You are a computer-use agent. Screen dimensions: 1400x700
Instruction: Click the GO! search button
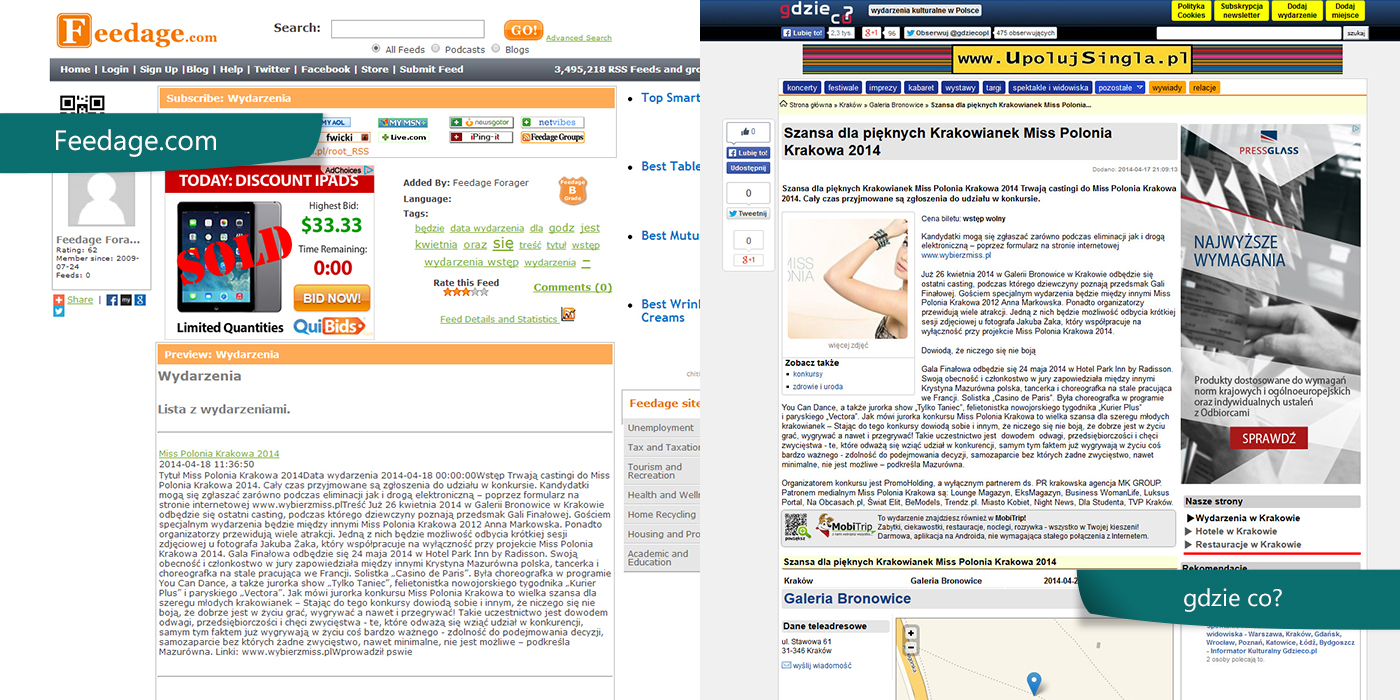[x=523, y=30]
